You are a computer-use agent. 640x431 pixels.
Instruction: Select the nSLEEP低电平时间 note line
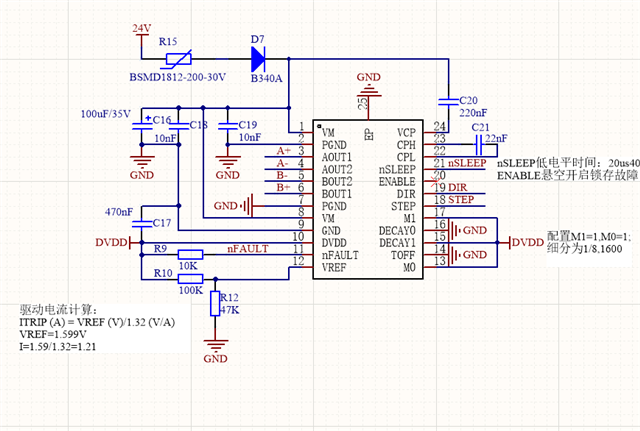pos(568,163)
